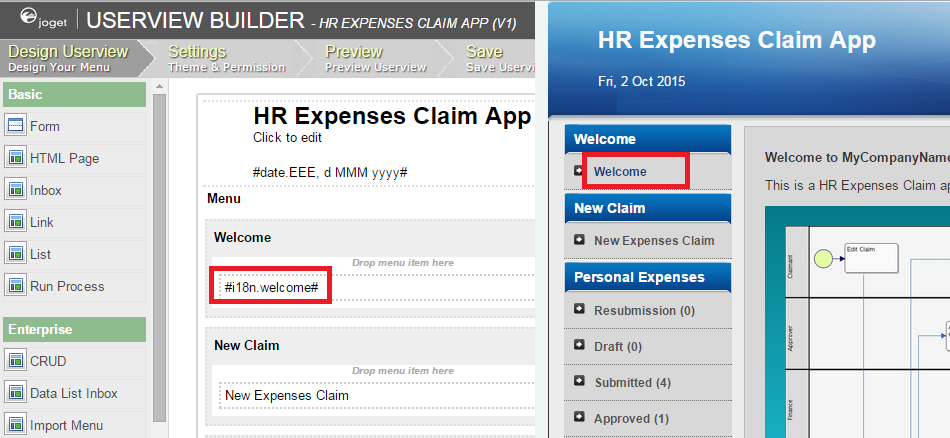950x438 pixels.
Task: Open the Resubmission (0) link
Action: 644,311
